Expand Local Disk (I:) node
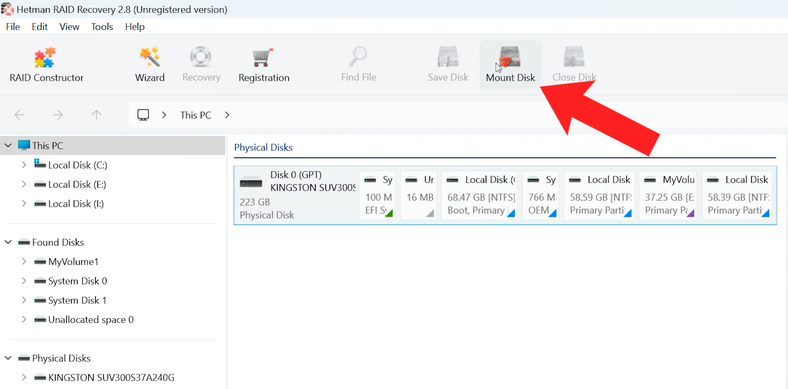788x389 pixels. [x=24, y=204]
